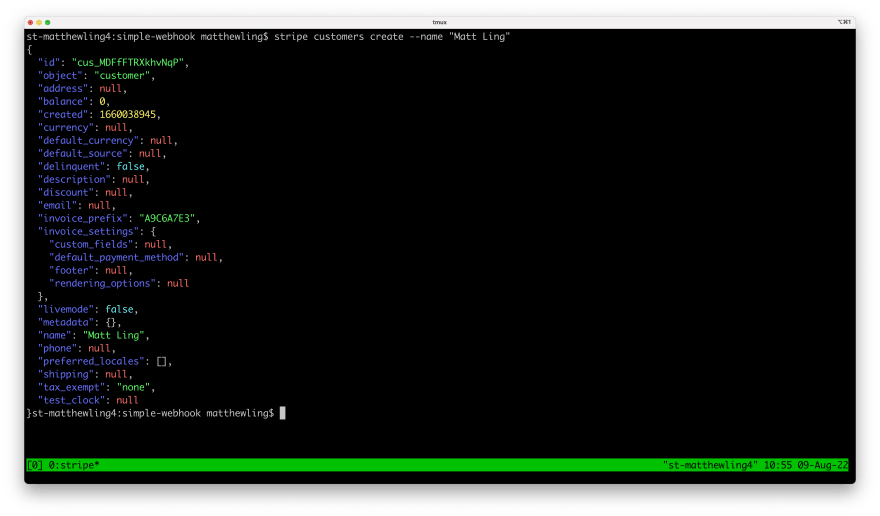The image size is (880, 516).
Task: Click the "preferred_locales" key
Action: 91,361
